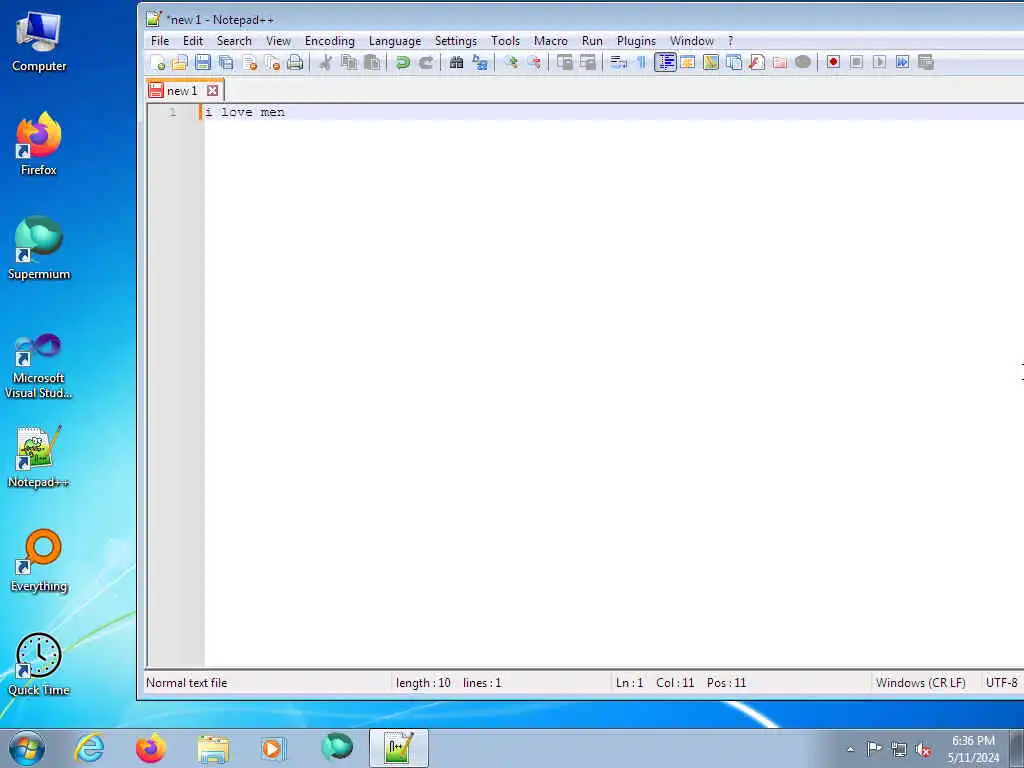Click the Copy toolbar icon
Image resolution: width=1024 pixels, height=768 pixels.
[349, 63]
